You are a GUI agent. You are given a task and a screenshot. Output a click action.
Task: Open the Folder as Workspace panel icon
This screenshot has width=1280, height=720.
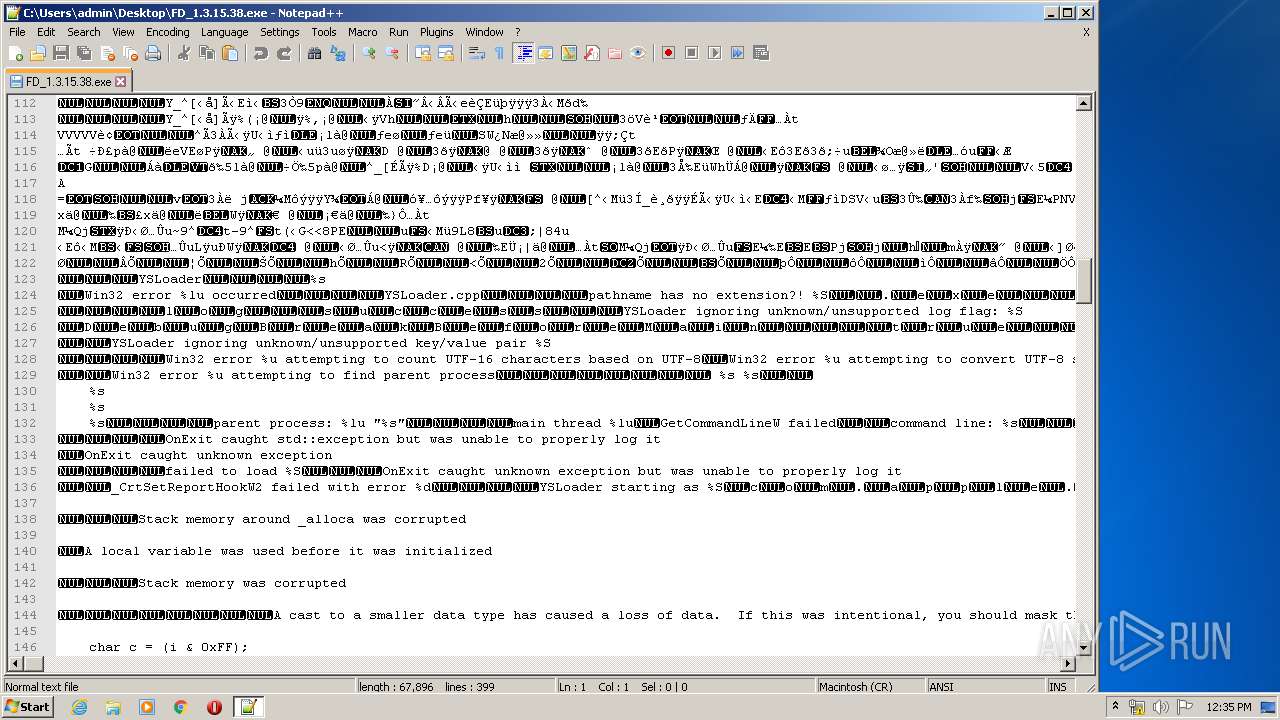point(615,53)
